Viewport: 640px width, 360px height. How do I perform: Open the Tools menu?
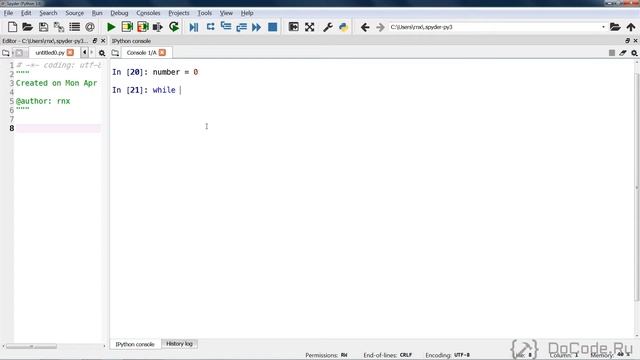click(x=204, y=13)
